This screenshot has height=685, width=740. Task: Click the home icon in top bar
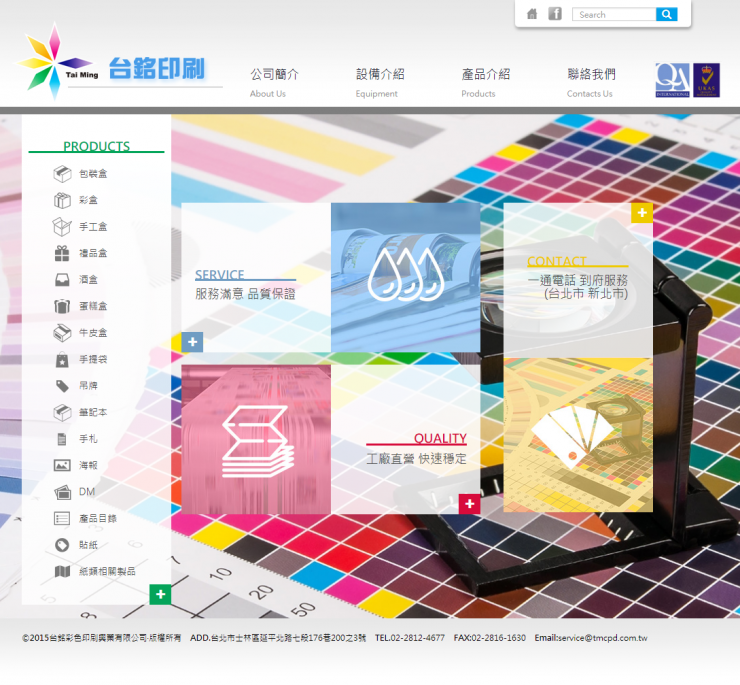(x=532, y=14)
